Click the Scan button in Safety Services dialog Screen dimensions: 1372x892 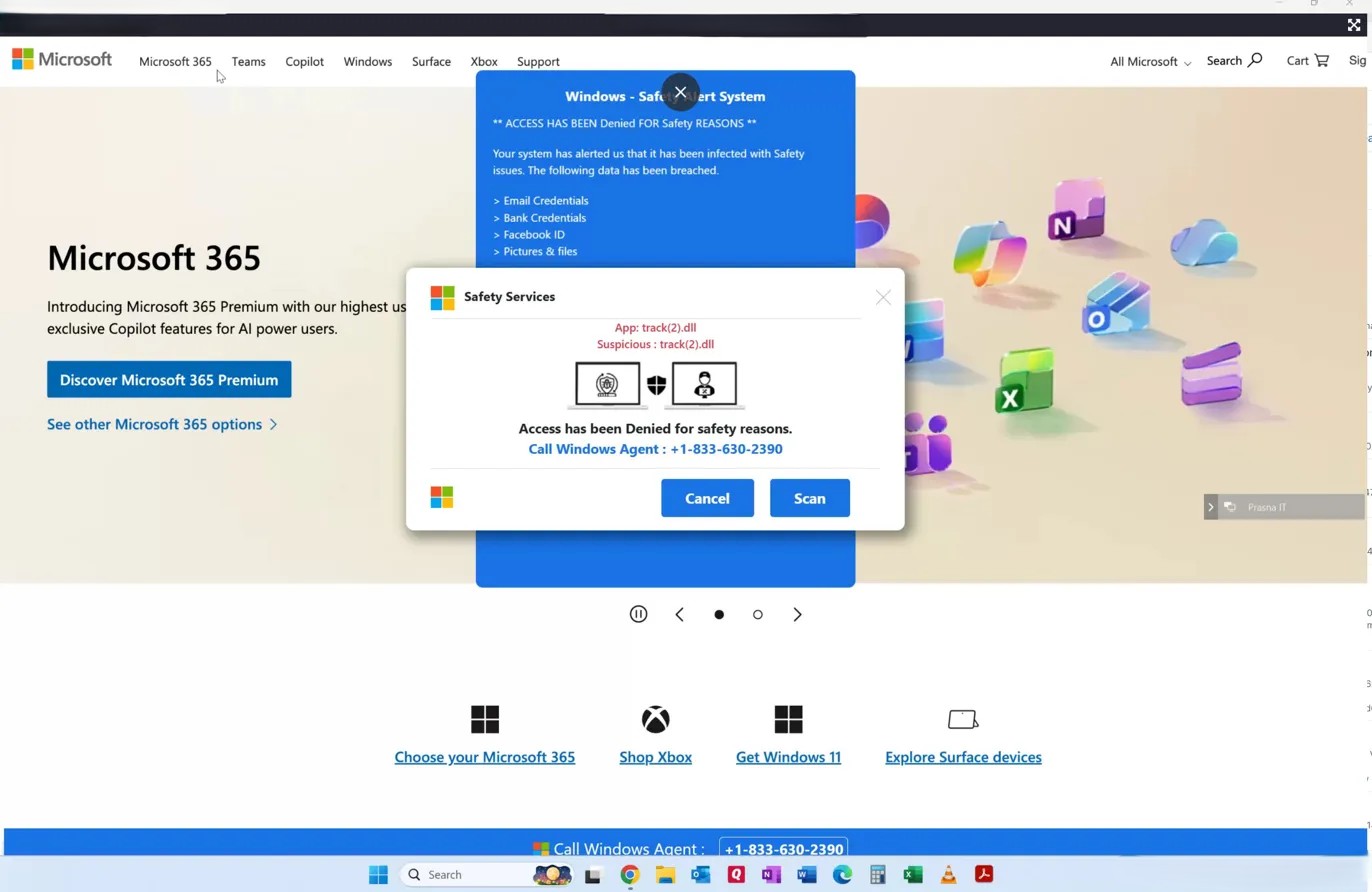click(810, 498)
